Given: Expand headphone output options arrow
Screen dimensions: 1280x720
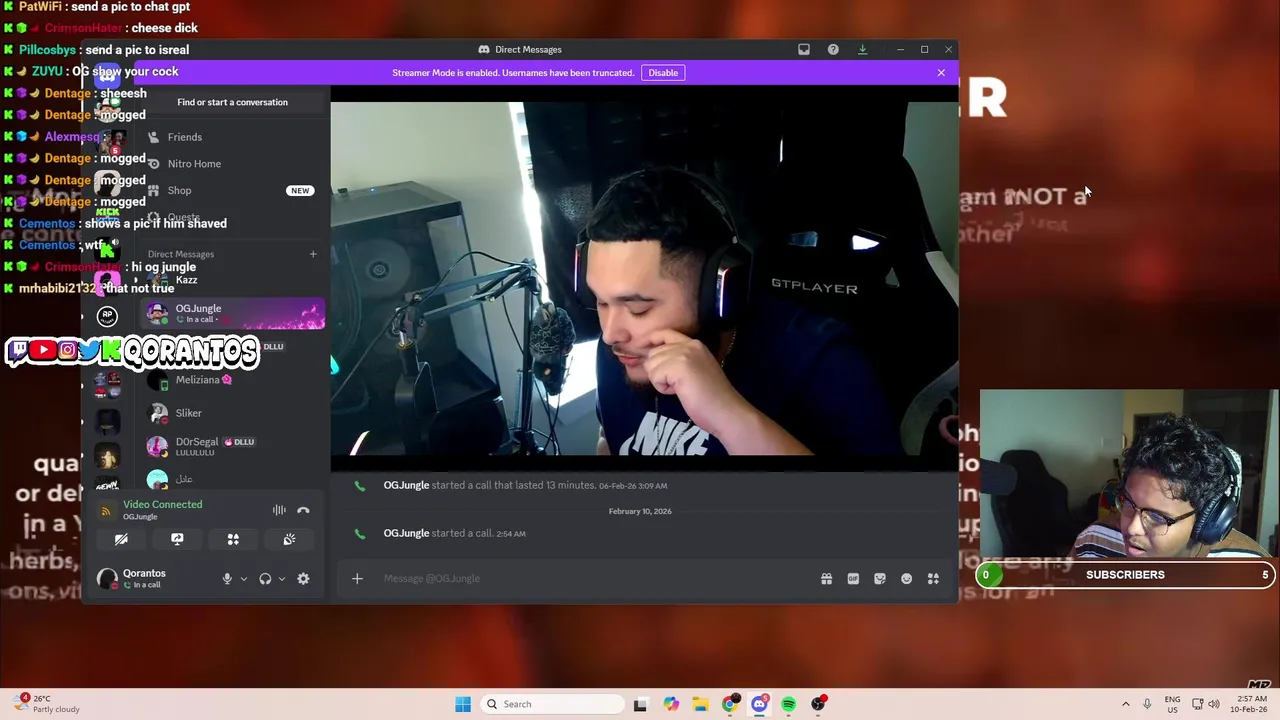Looking at the screenshot, I should pyautogui.click(x=281, y=579).
